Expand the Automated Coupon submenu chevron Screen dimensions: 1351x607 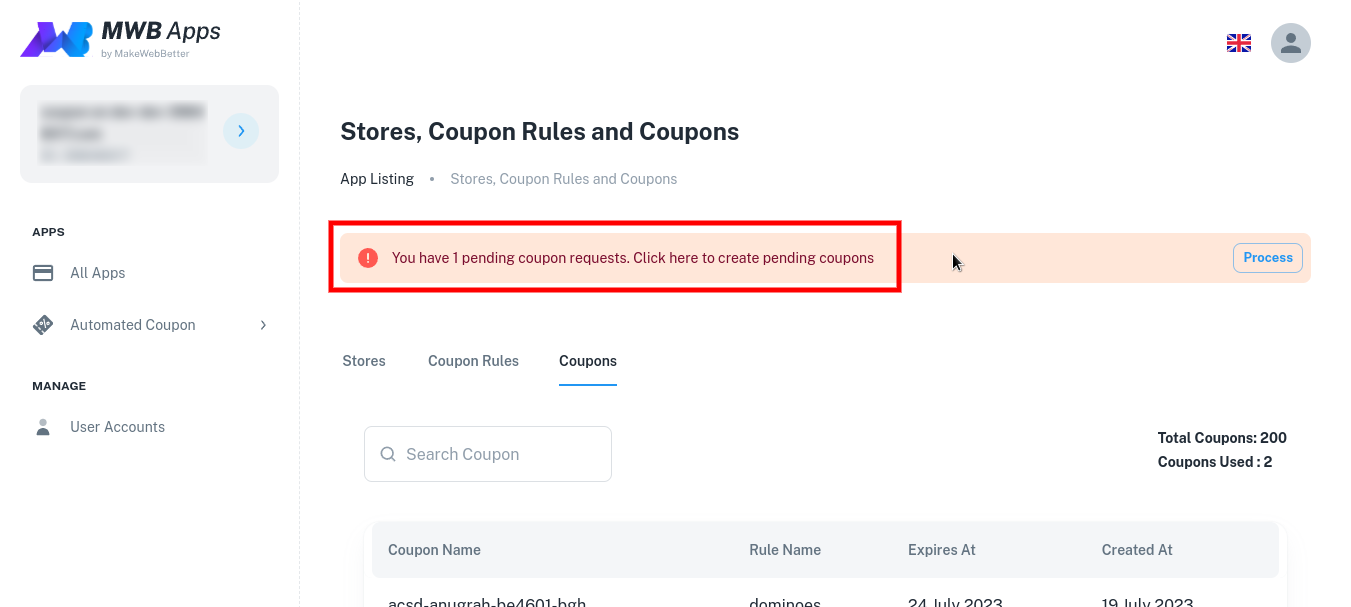263,325
